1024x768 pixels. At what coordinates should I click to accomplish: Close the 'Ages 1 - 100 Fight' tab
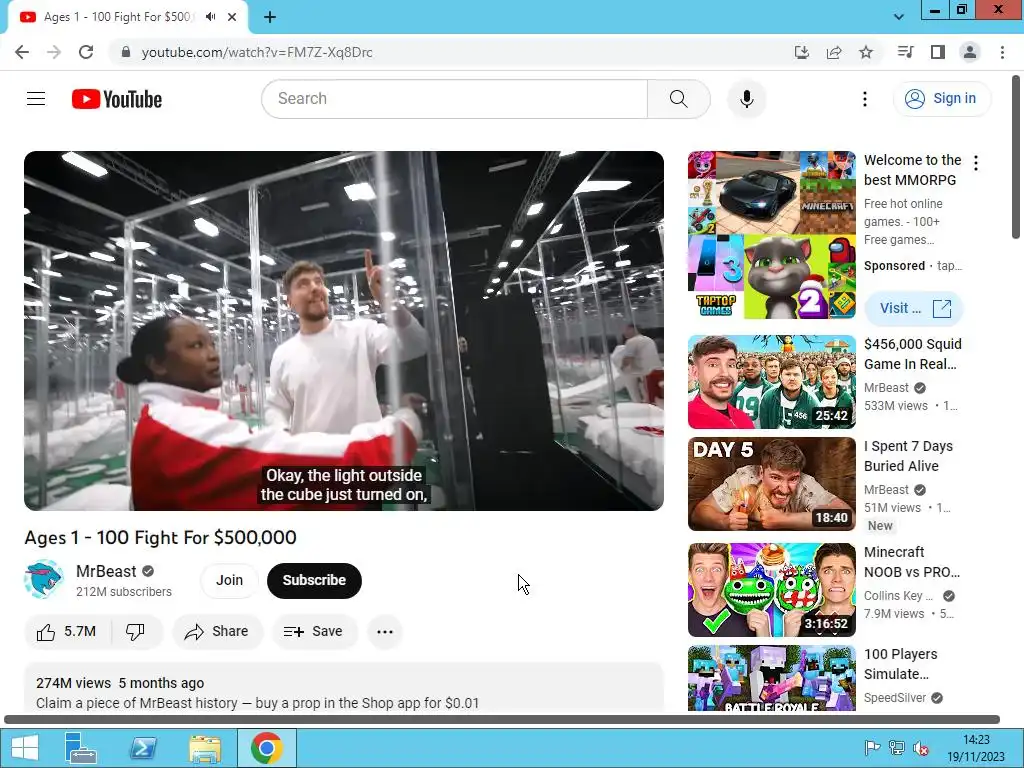point(232,17)
